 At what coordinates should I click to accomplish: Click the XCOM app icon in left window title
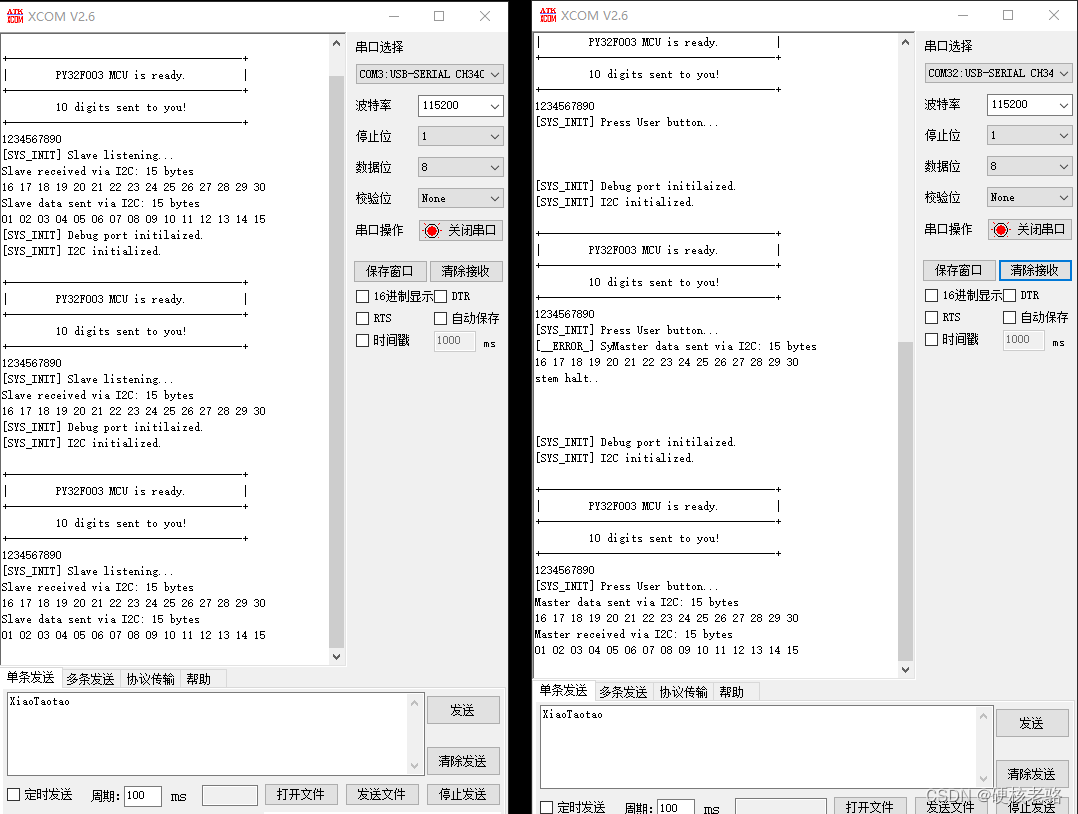pos(15,16)
